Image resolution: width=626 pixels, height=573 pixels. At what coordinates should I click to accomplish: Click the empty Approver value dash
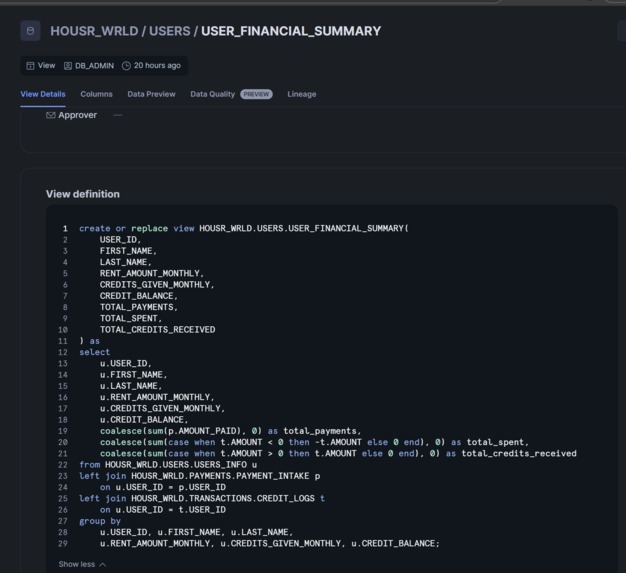click(x=118, y=115)
